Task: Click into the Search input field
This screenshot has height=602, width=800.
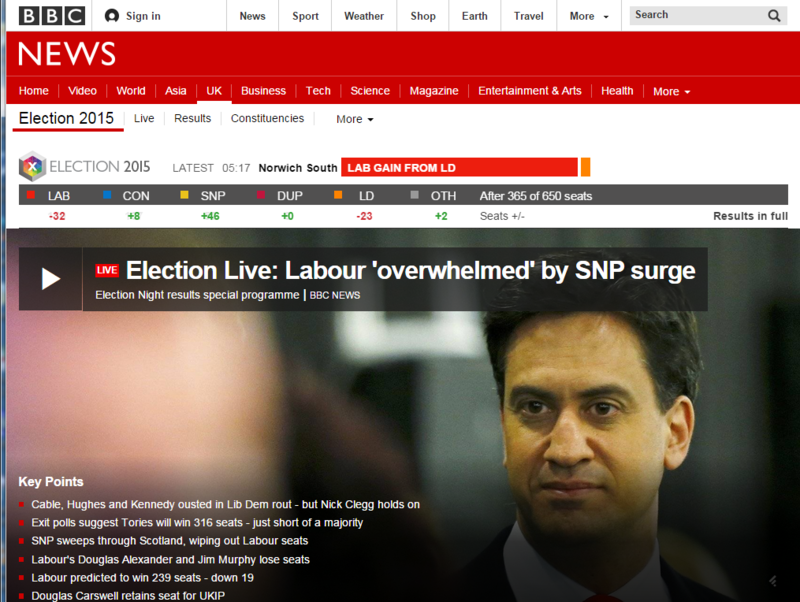Action: (696, 15)
